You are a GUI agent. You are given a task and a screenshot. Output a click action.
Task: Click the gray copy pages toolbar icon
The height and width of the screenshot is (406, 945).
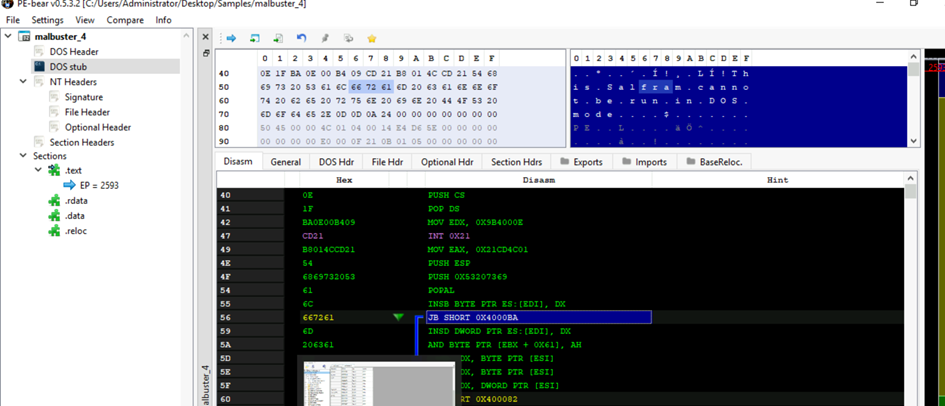pyautogui.click(x=348, y=38)
